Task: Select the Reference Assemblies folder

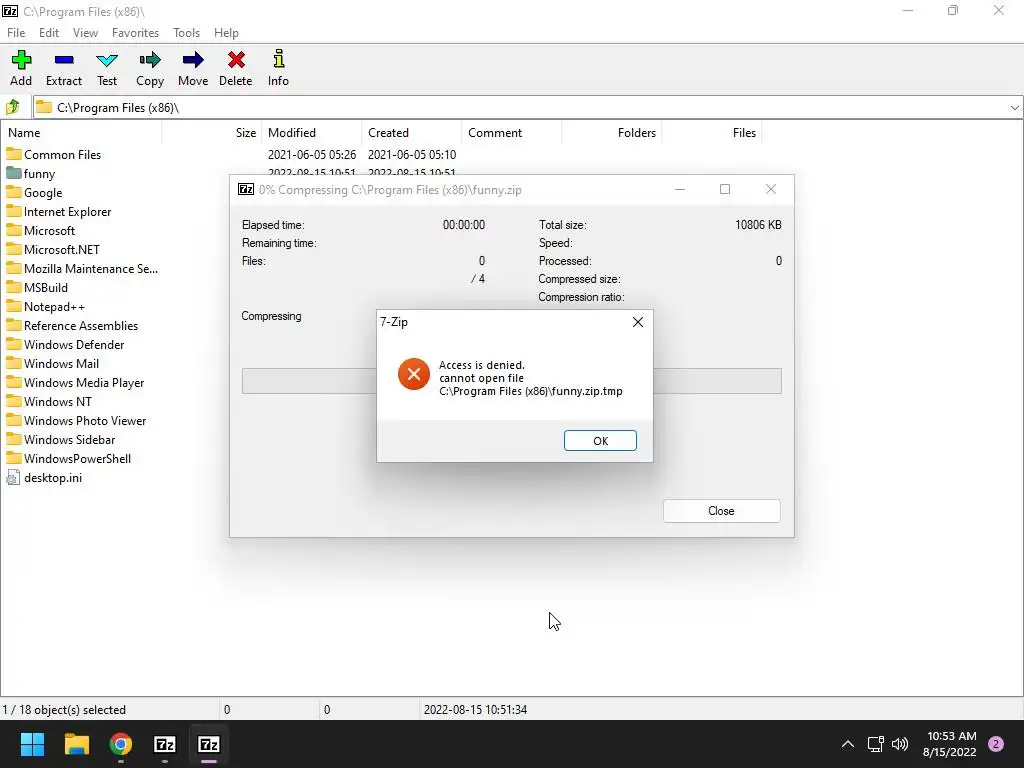Action: [x=81, y=325]
